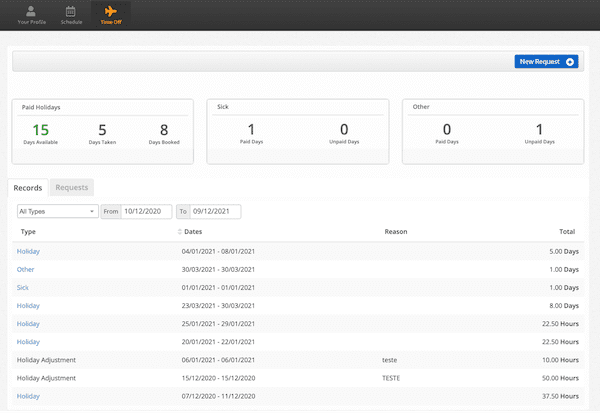The height and width of the screenshot is (413, 600).
Task: Open the Sick record dated 01/01/2021
Action: click(x=23, y=287)
